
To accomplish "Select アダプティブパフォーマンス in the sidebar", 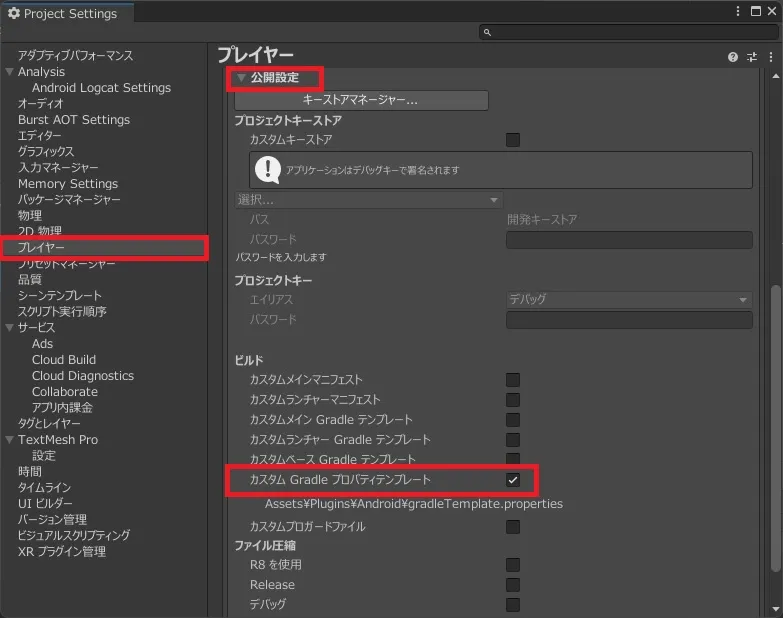I will click(75, 55).
